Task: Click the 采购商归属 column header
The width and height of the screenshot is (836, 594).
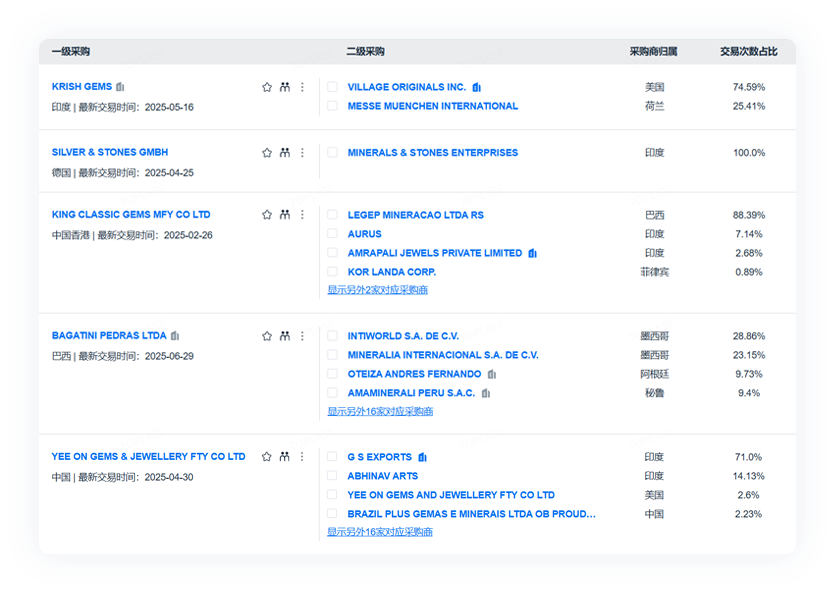Action: click(x=653, y=51)
